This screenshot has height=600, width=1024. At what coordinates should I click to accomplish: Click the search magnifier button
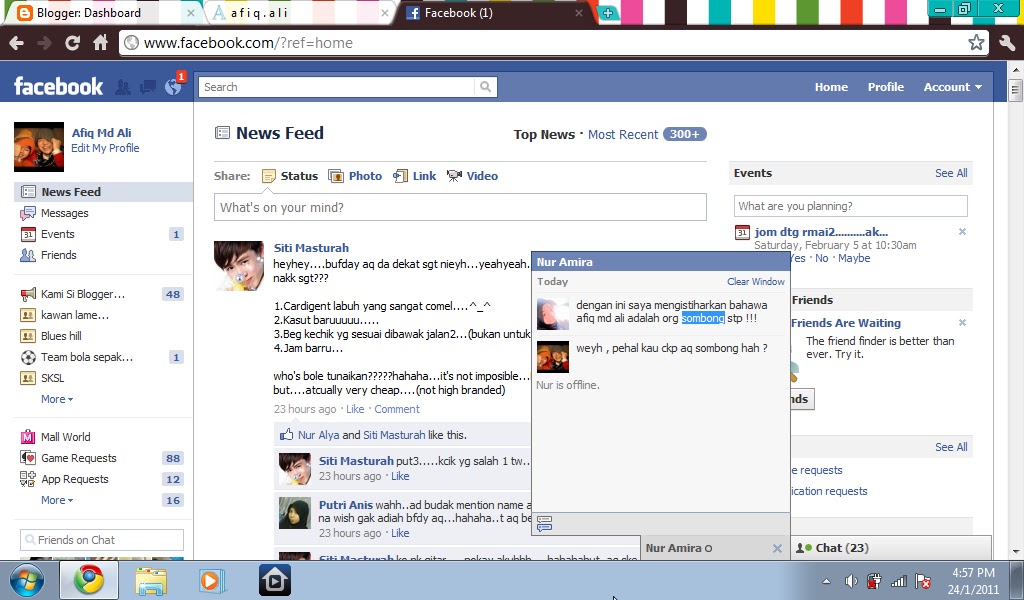click(x=485, y=87)
